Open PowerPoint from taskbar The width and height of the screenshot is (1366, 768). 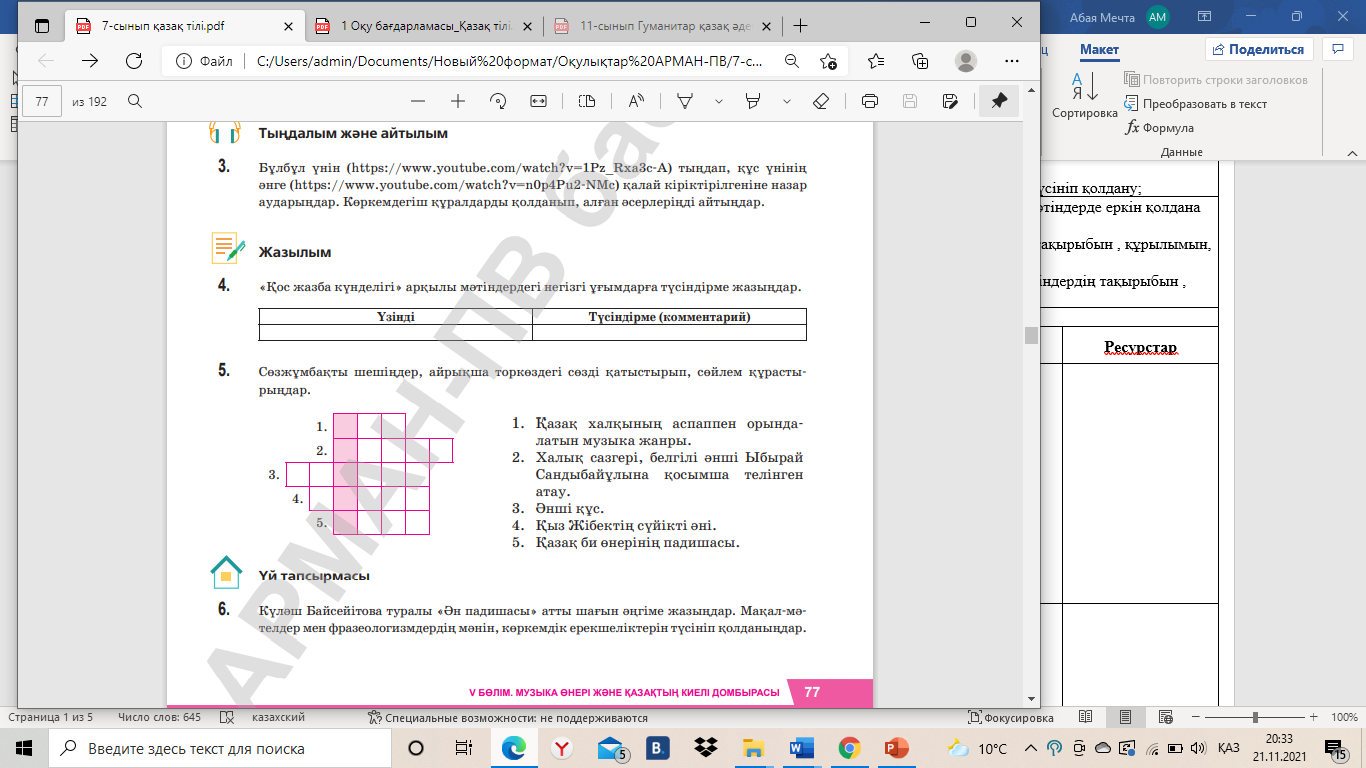click(897, 748)
